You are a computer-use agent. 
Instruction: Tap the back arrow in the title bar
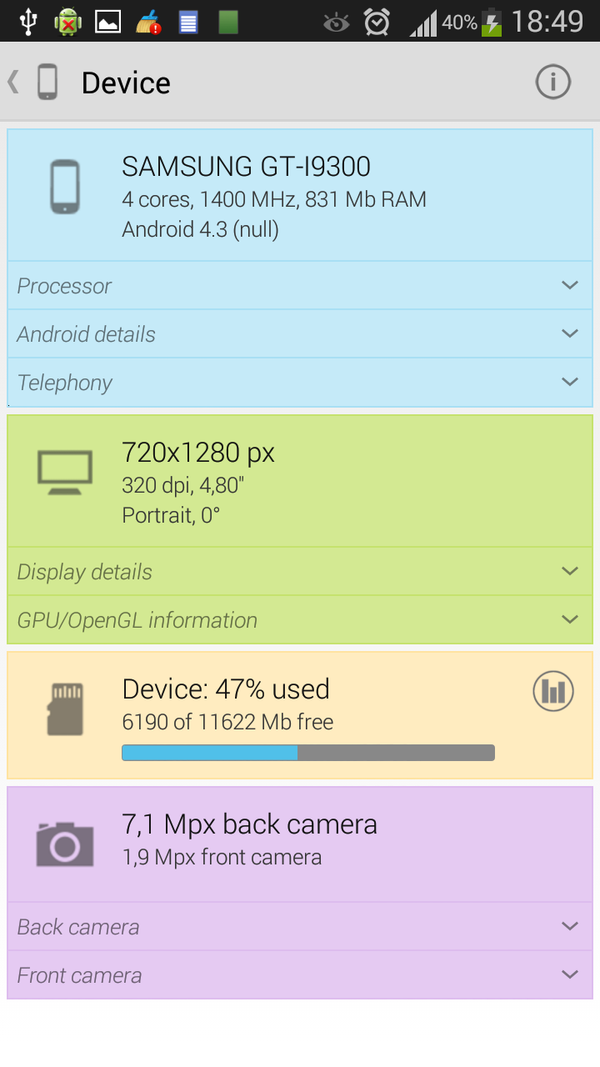[12, 82]
